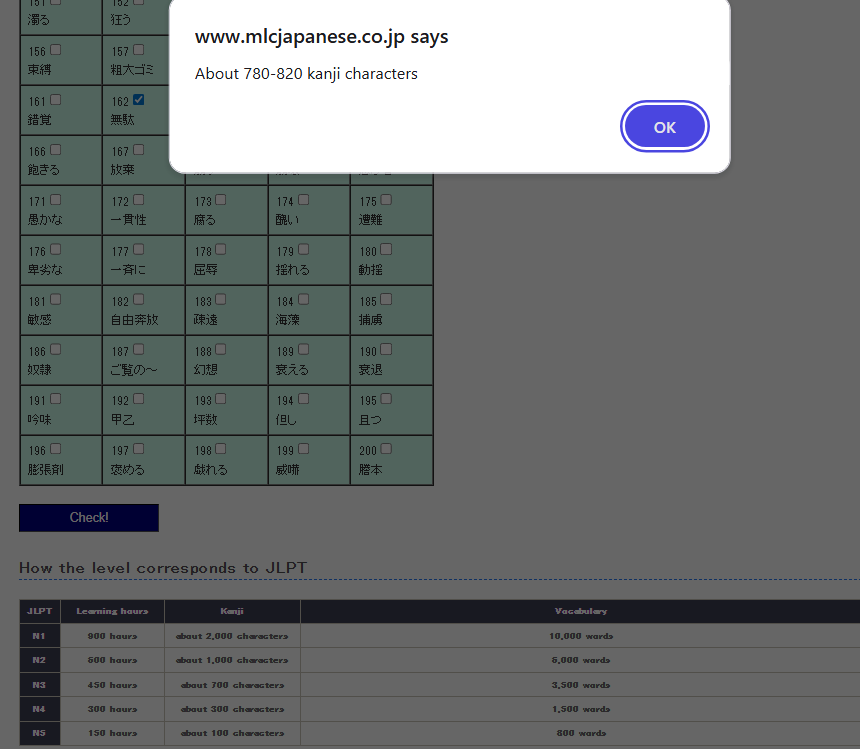Image resolution: width=860 pixels, height=749 pixels.
Task: Click '900 hours' cell
Action: pos(112,636)
